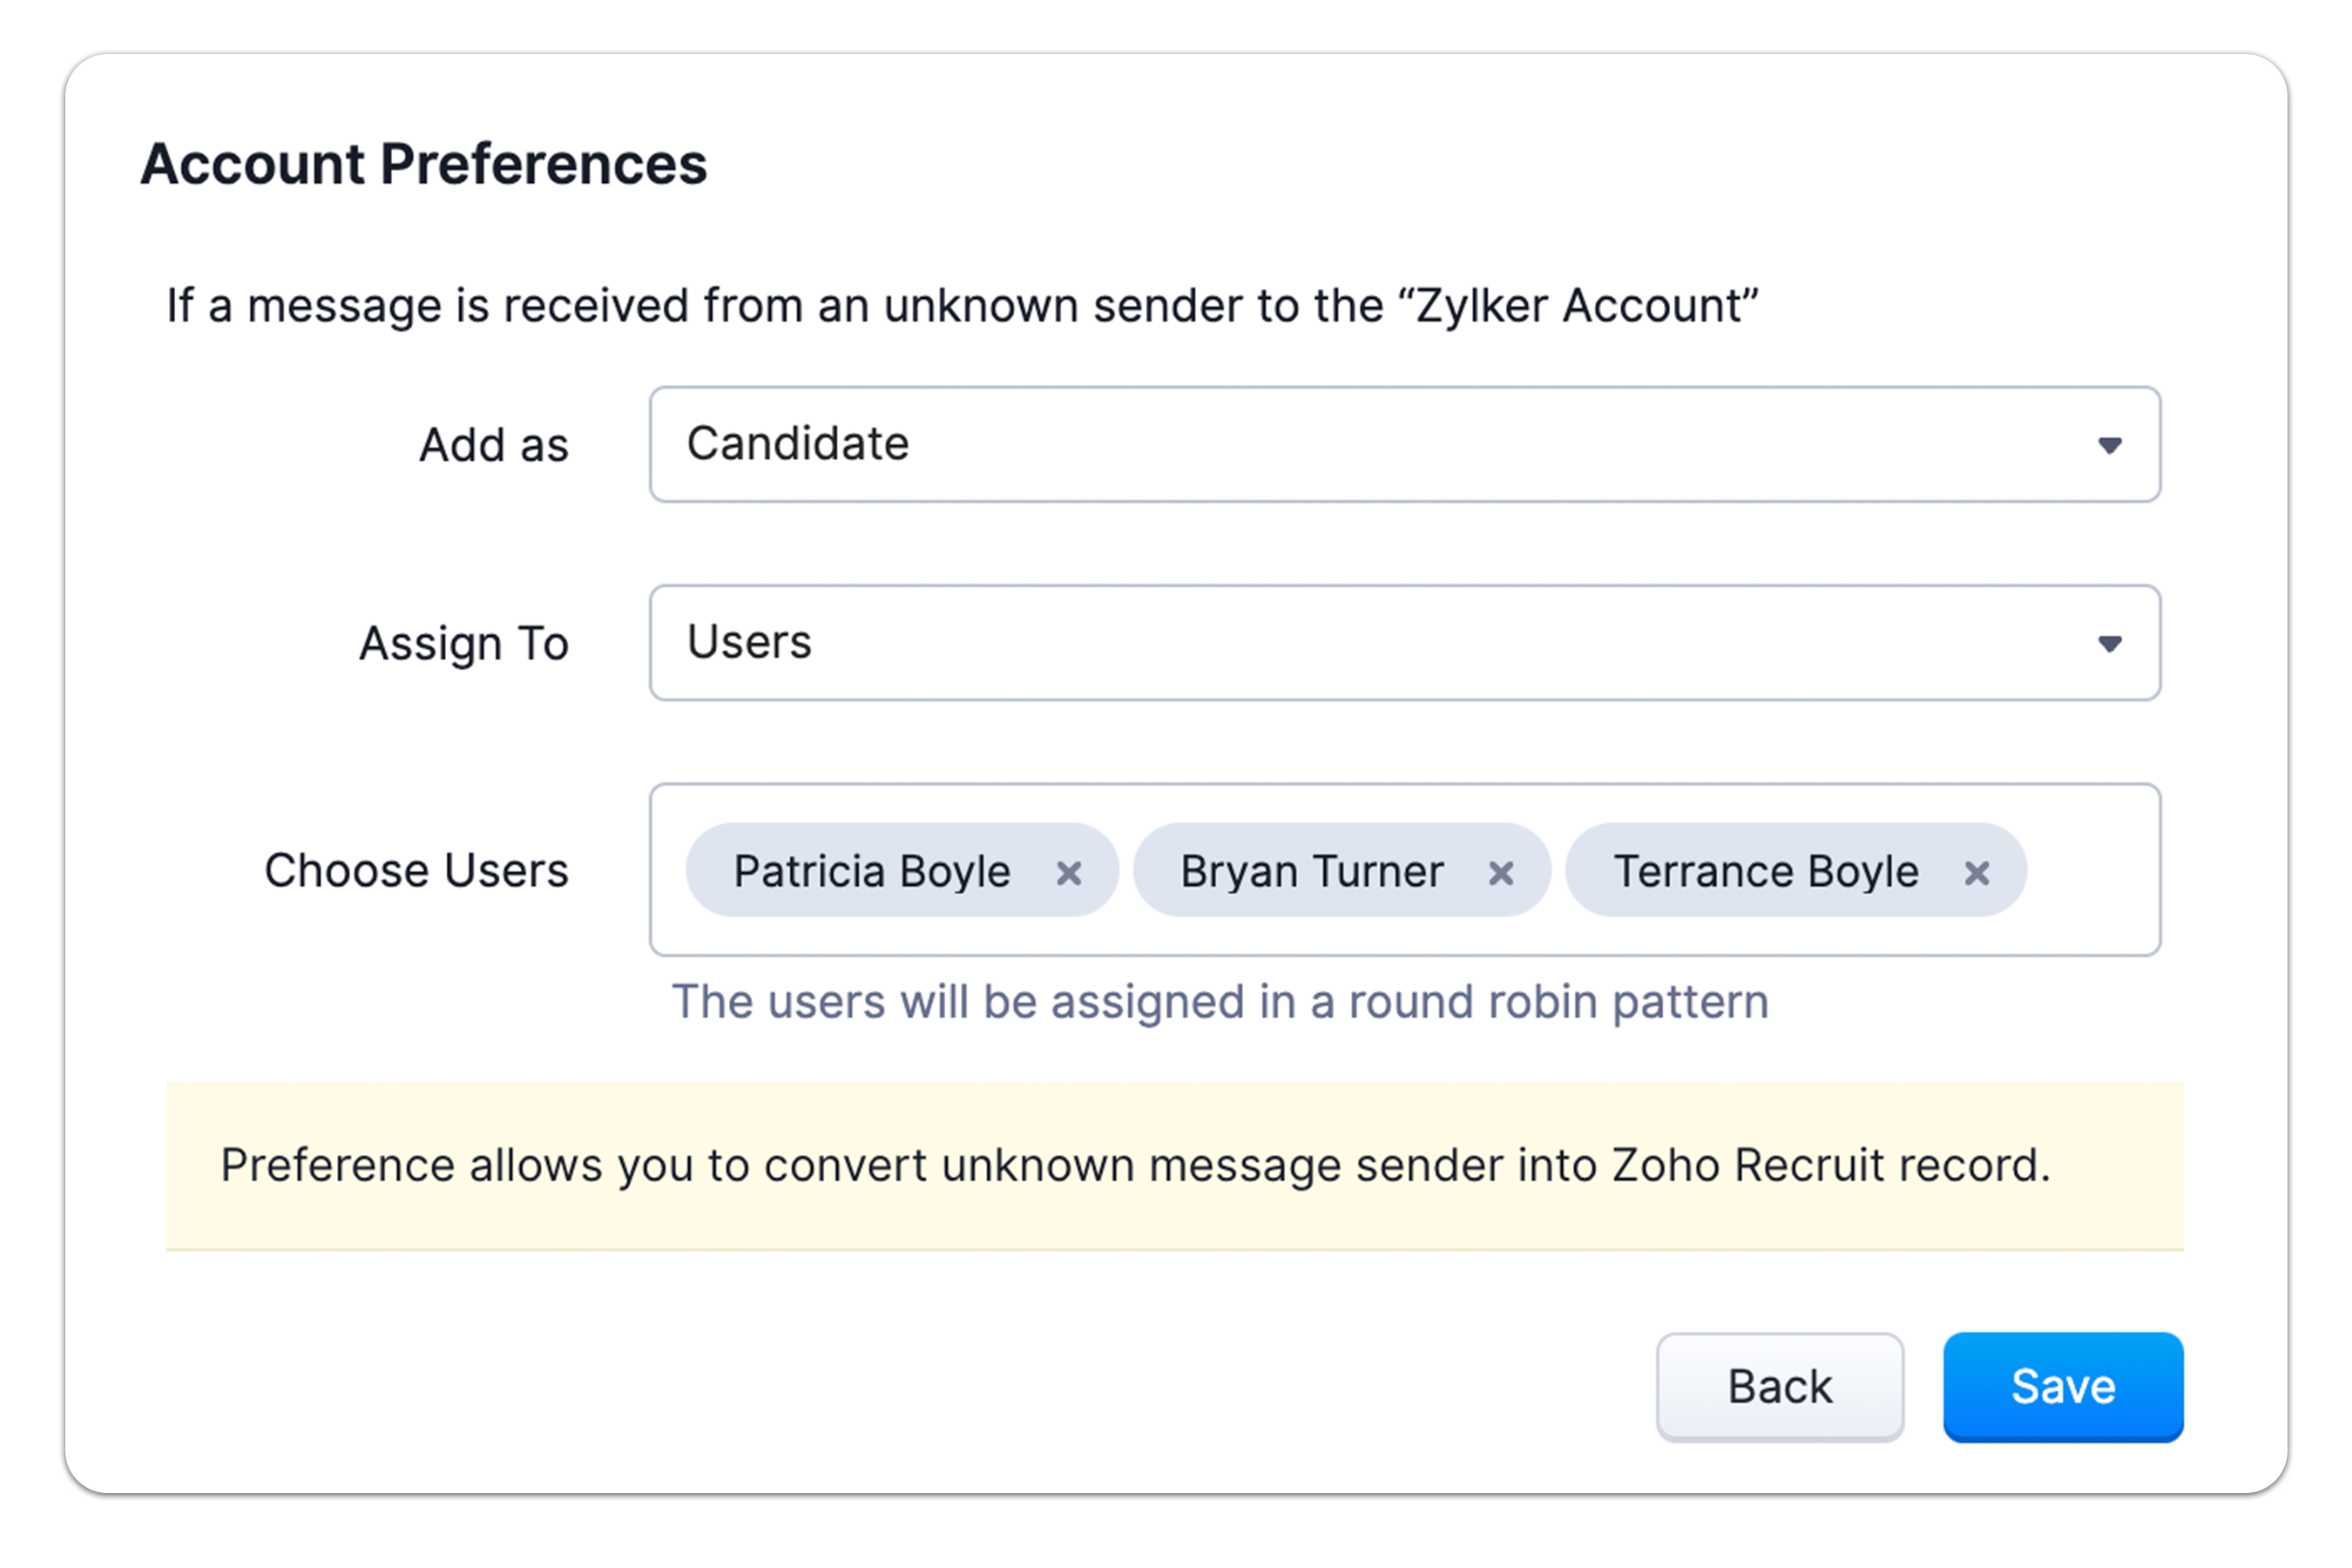The image size is (2352, 1568).
Task: Remove Terrance Boyle from chosen users
Action: click(1976, 873)
